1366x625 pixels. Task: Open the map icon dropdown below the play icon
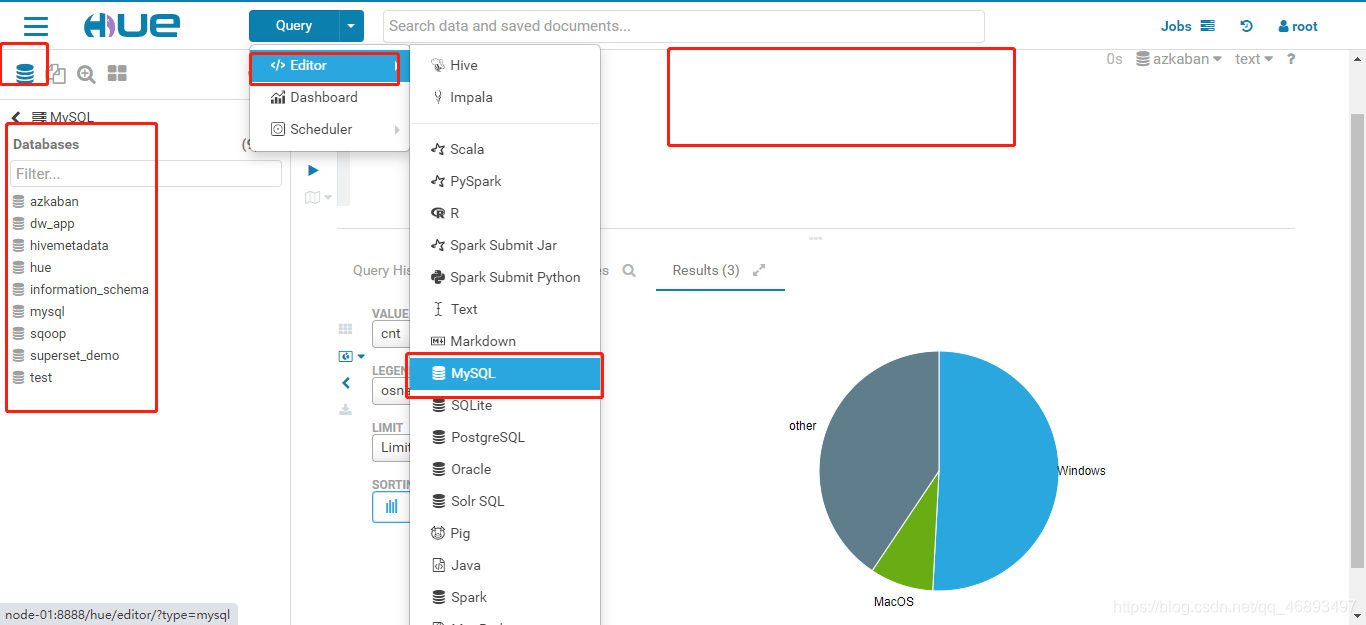pos(319,197)
